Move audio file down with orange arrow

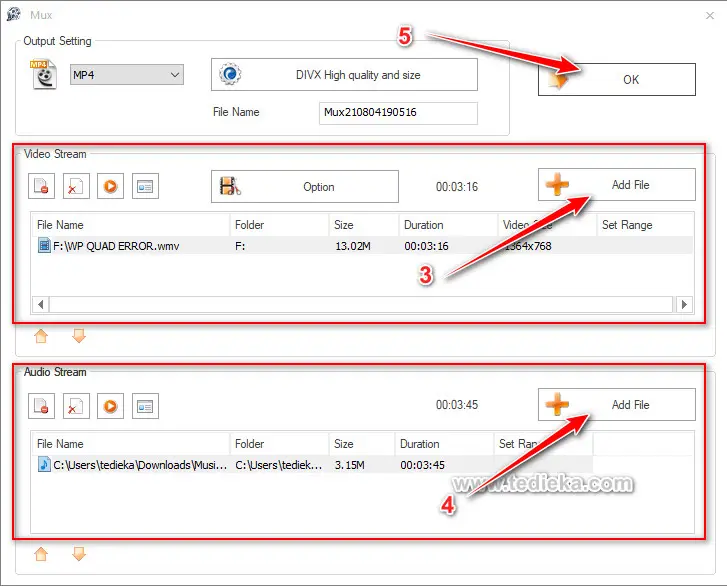[79, 554]
